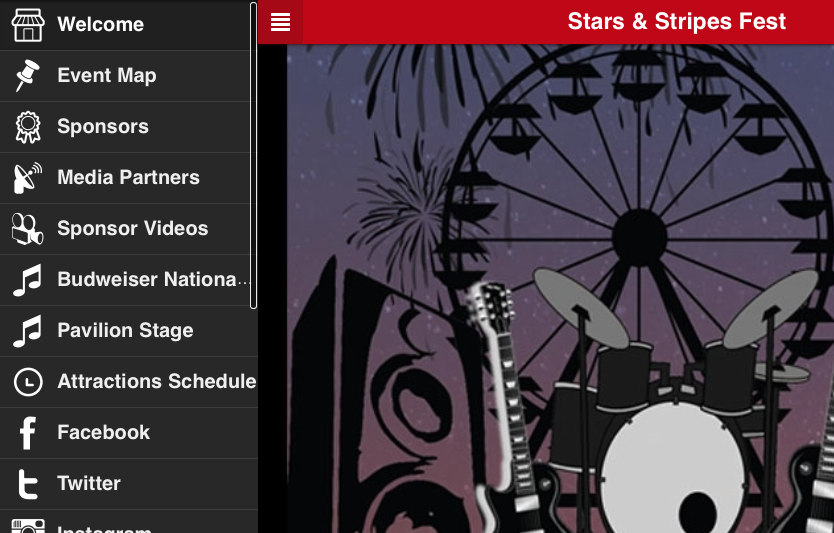The width and height of the screenshot is (834, 533).
Task: Click the side menu scrollbar handle
Action: (254, 155)
